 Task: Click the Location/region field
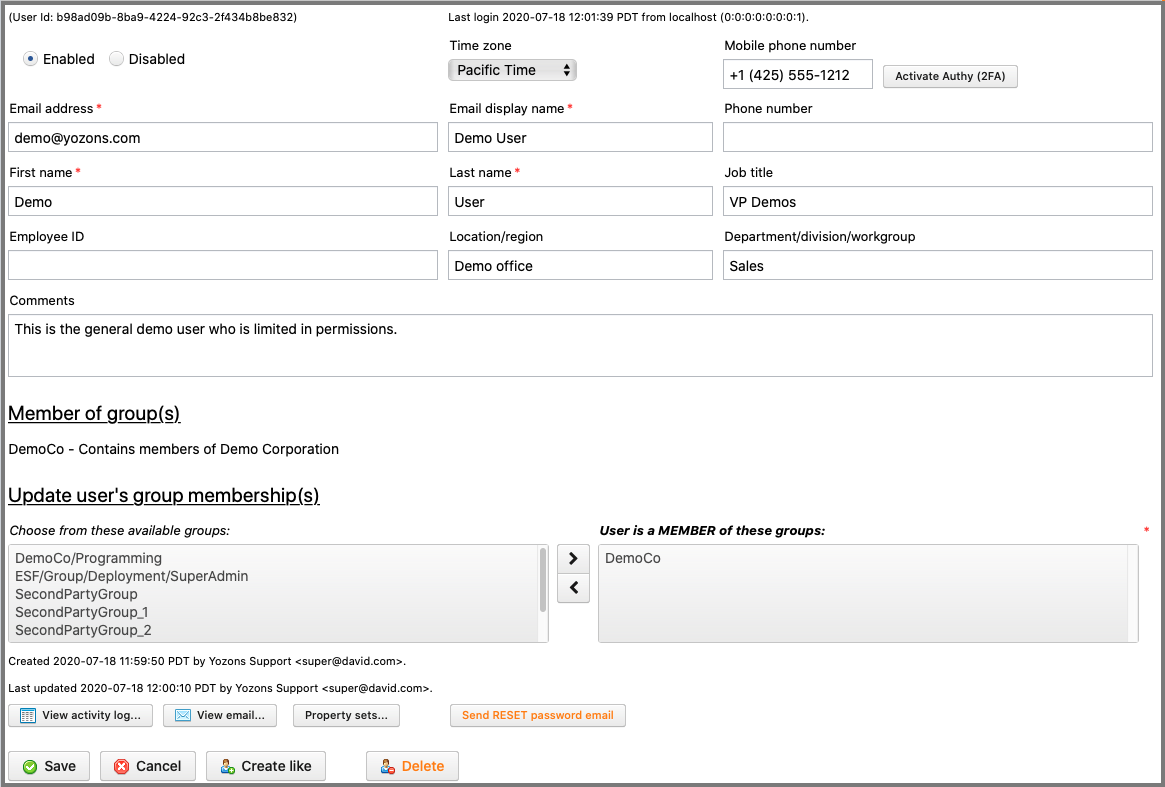tap(580, 265)
